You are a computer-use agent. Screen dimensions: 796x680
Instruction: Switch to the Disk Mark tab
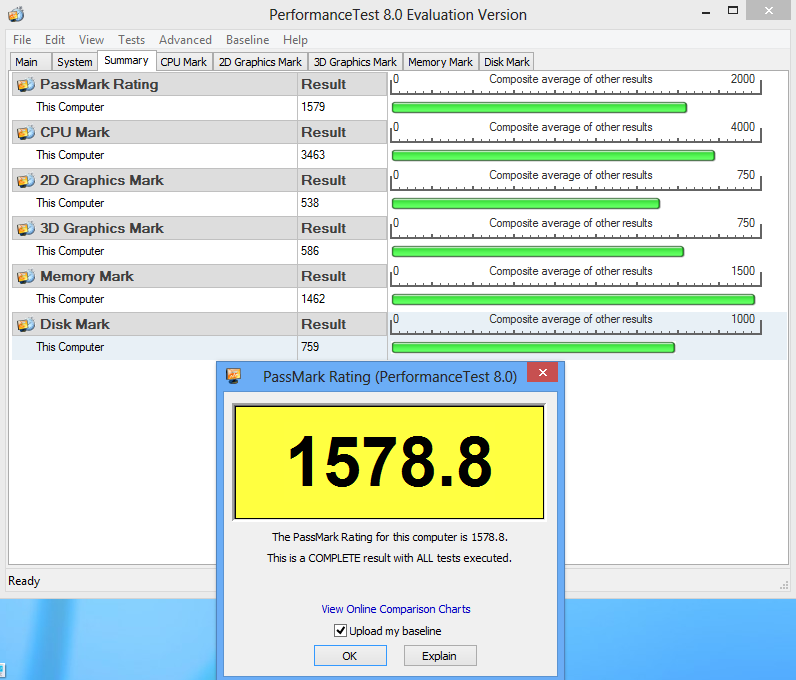point(507,62)
